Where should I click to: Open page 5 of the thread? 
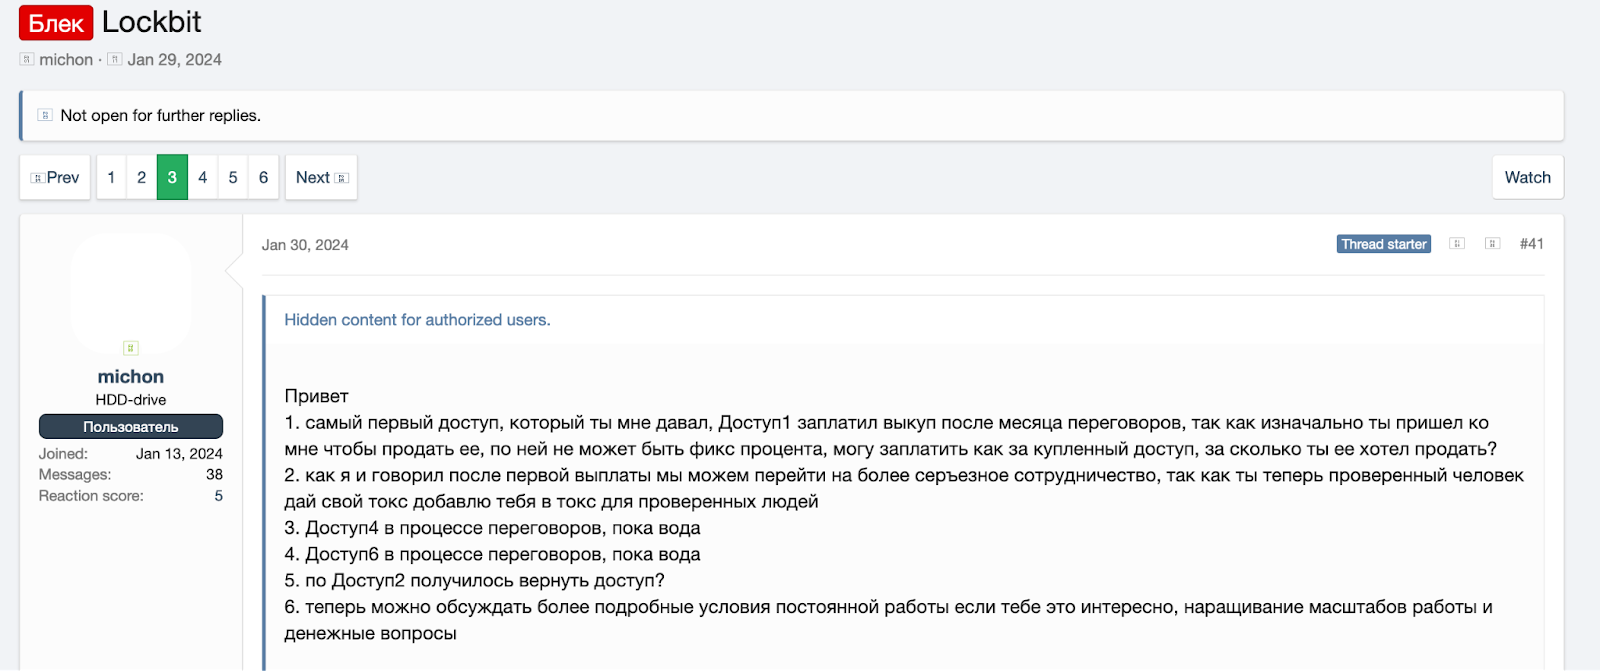(233, 177)
